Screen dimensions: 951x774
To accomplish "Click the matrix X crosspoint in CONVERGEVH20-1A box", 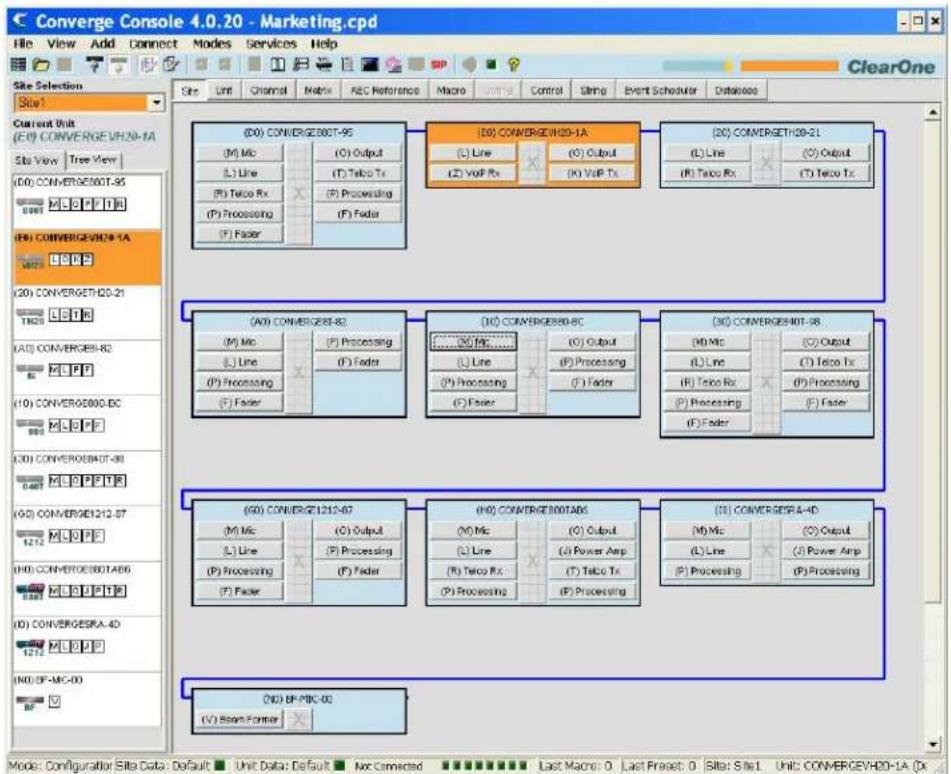I will (x=532, y=163).
